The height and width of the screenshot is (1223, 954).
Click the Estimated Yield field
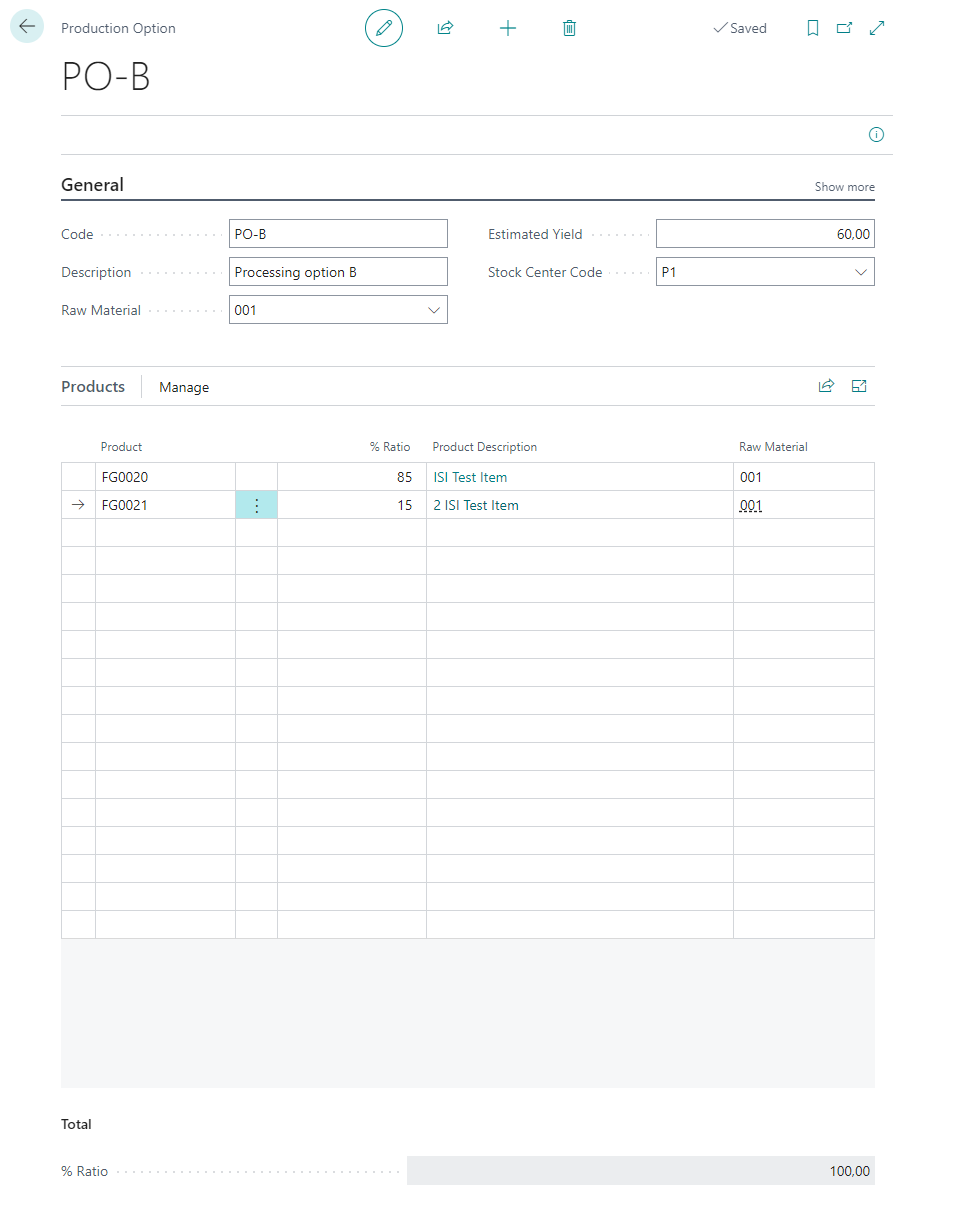pyautogui.click(x=764, y=234)
